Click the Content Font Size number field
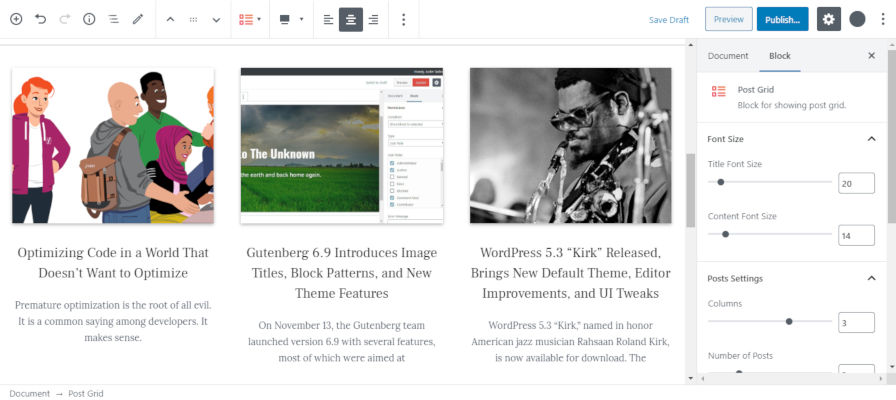The width and height of the screenshot is (896, 400). [x=856, y=235]
